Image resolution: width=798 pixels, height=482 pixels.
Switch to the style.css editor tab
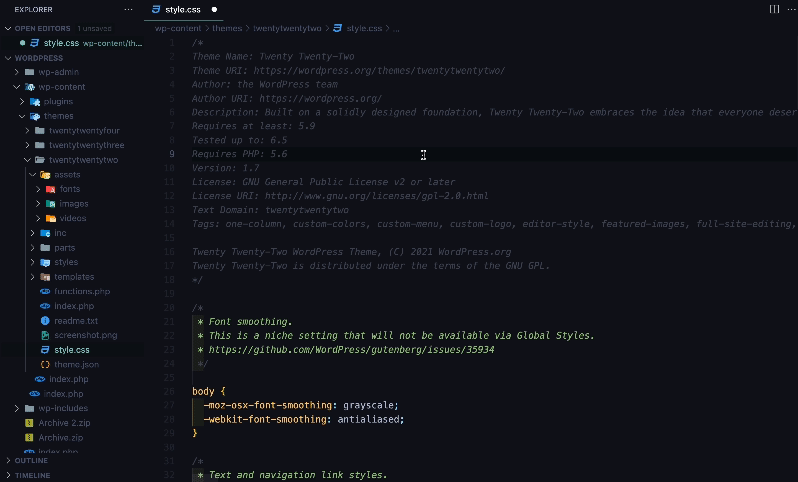184,9
